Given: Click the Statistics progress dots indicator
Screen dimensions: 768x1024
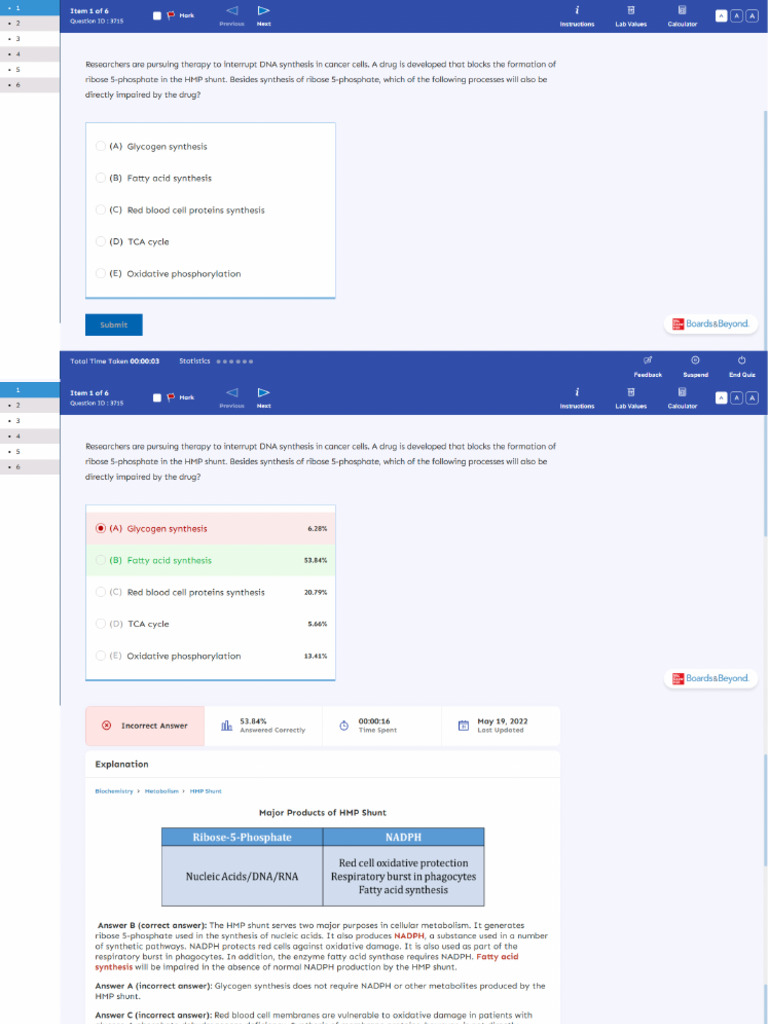Looking at the screenshot, I should pos(234,361).
